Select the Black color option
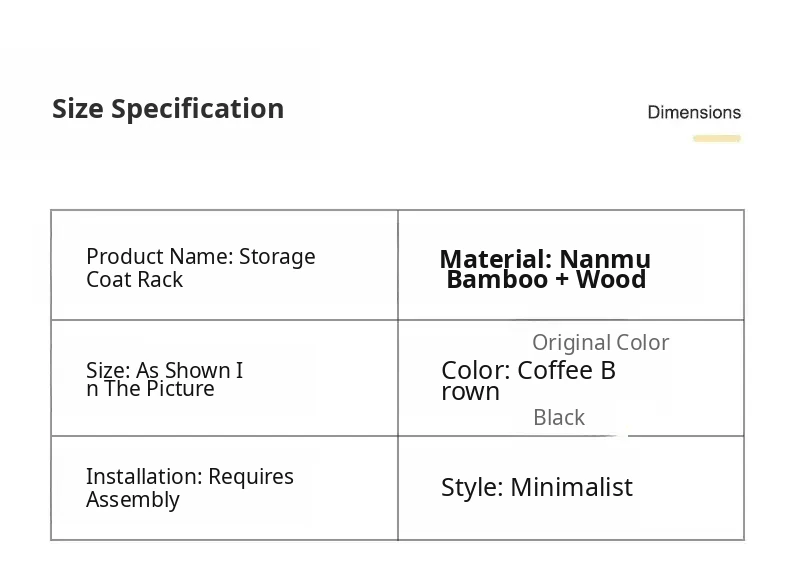This screenshot has height=585, width=790. (559, 417)
